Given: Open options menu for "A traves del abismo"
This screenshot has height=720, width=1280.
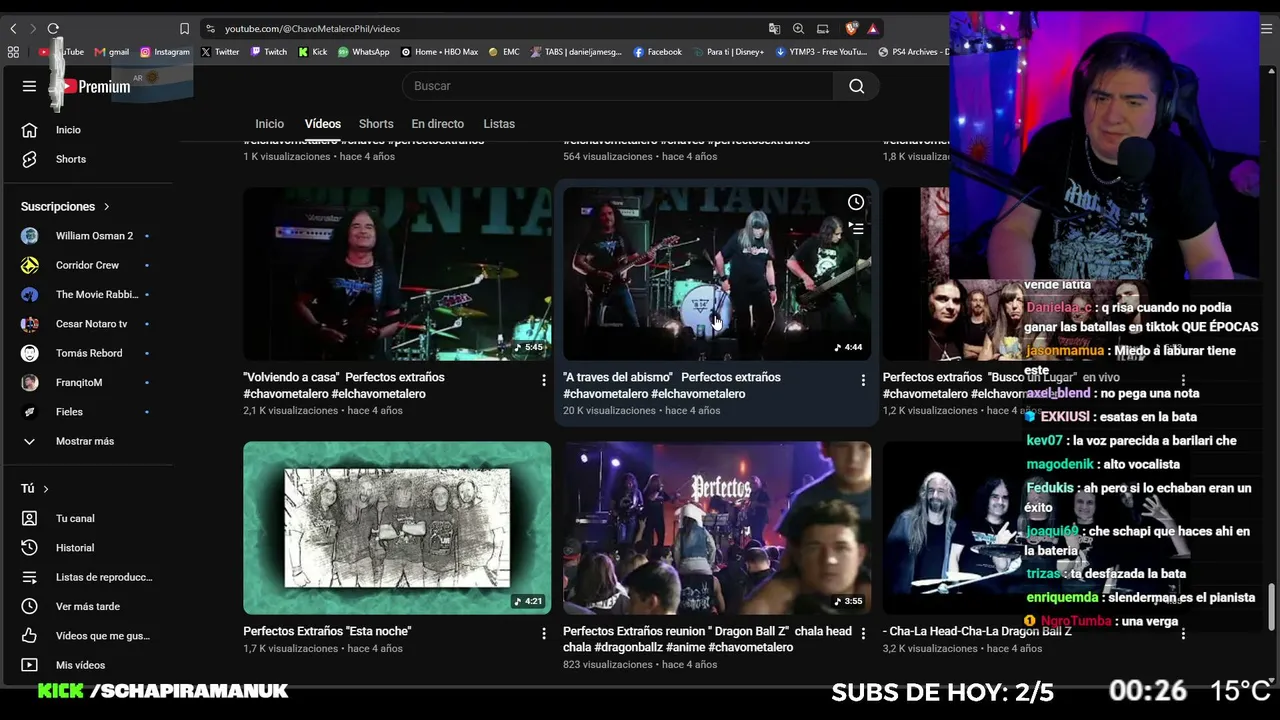Looking at the screenshot, I should click(863, 380).
